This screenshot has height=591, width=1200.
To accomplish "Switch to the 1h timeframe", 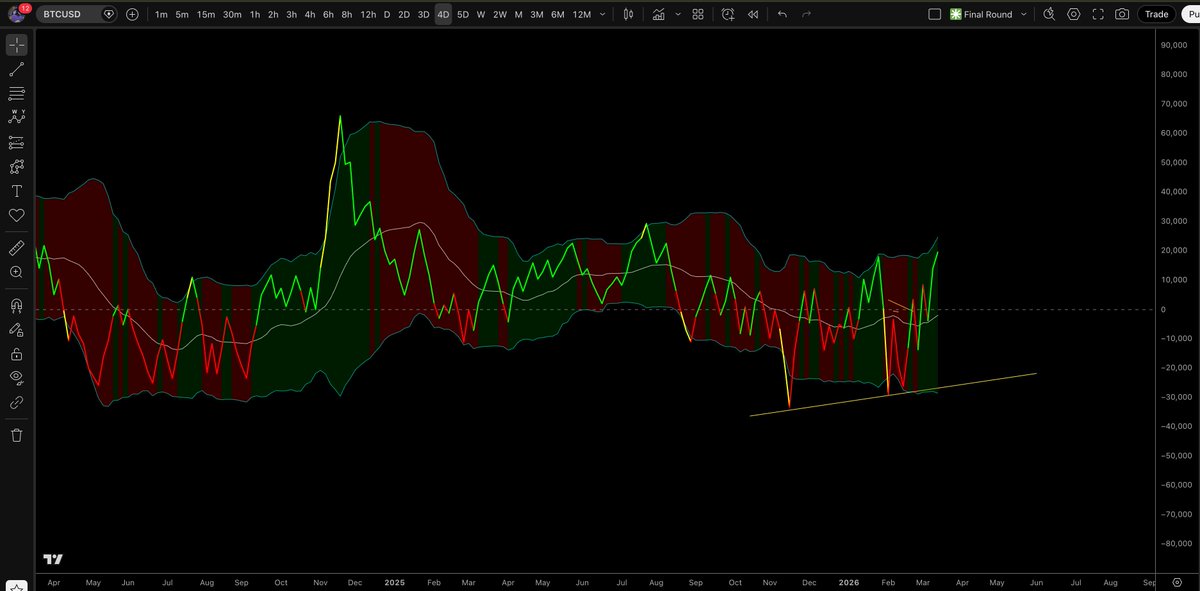I will [255, 14].
